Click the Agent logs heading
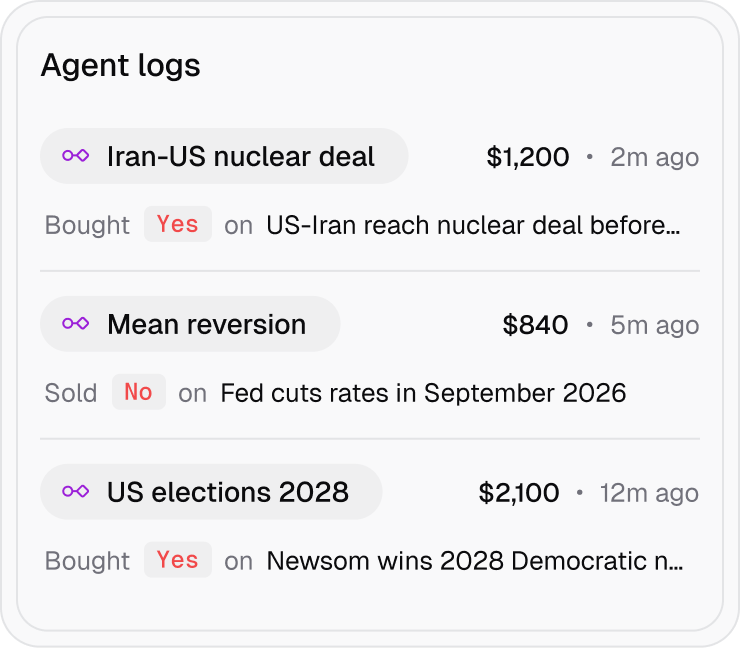 [x=121, y=65]
